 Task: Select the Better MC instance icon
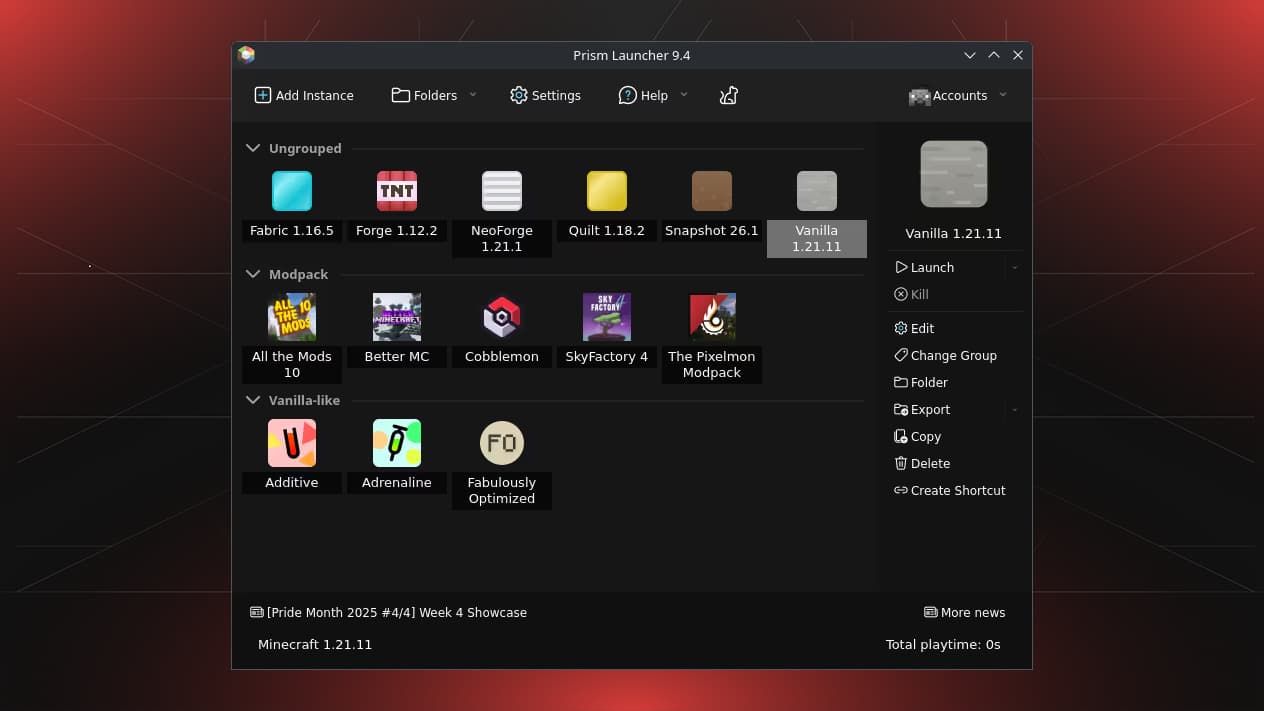tap(397, 317)
